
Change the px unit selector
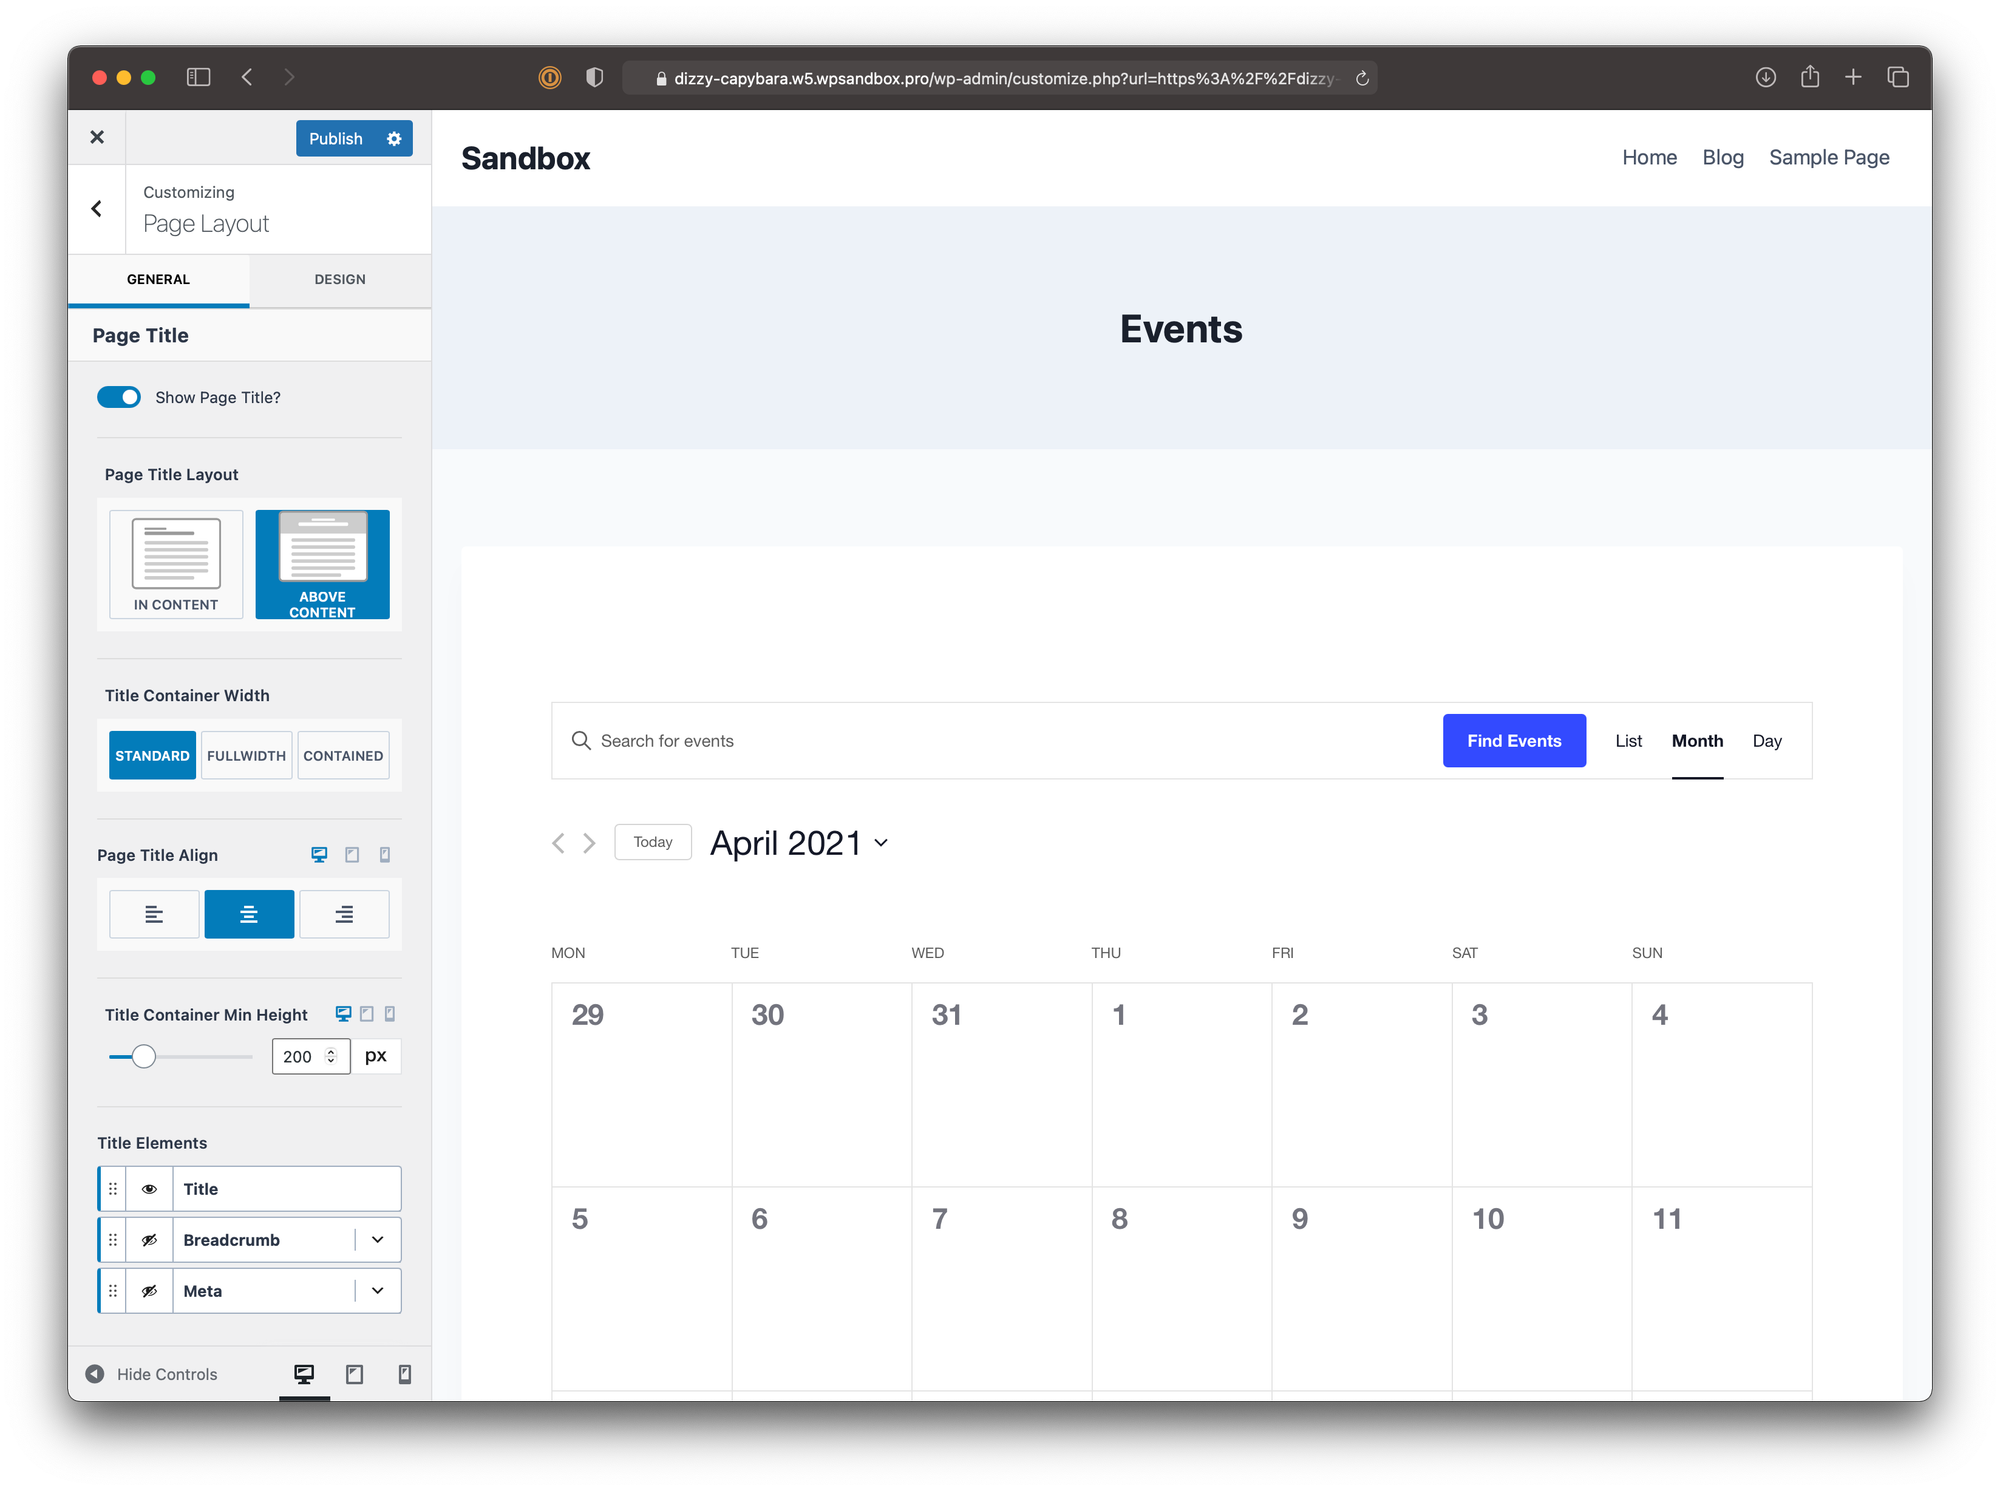click(376, 1056)
